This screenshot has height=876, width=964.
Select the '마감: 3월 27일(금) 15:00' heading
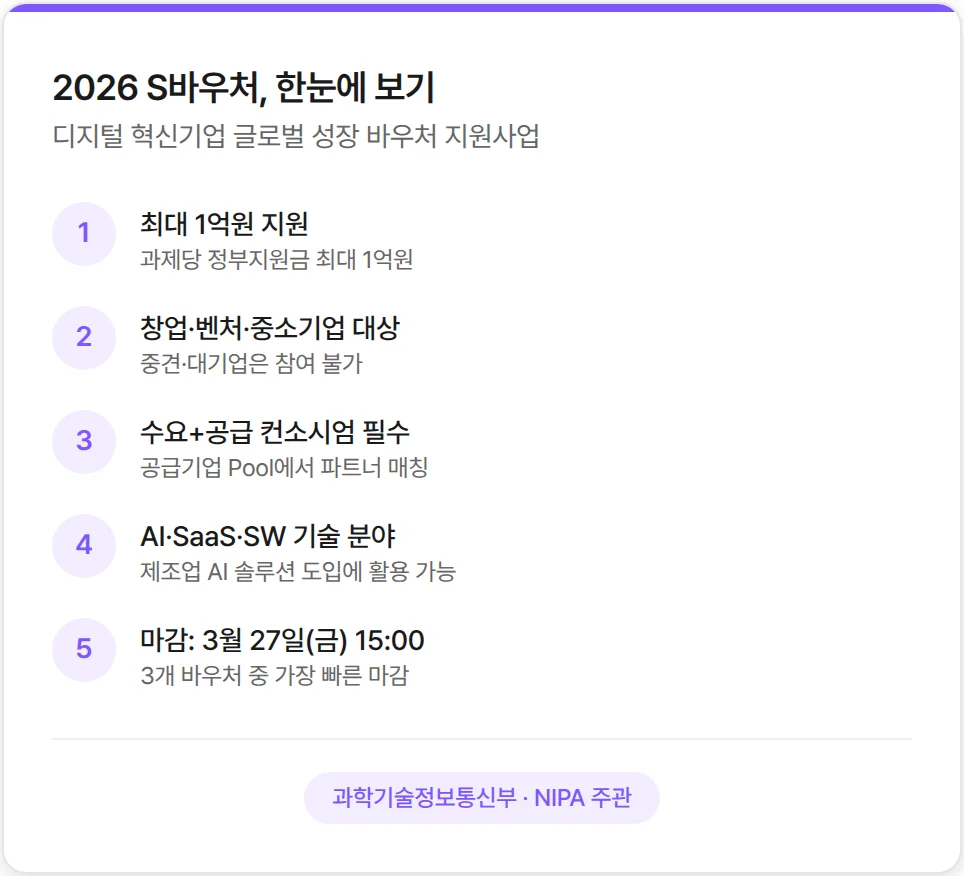click(282, 640)
